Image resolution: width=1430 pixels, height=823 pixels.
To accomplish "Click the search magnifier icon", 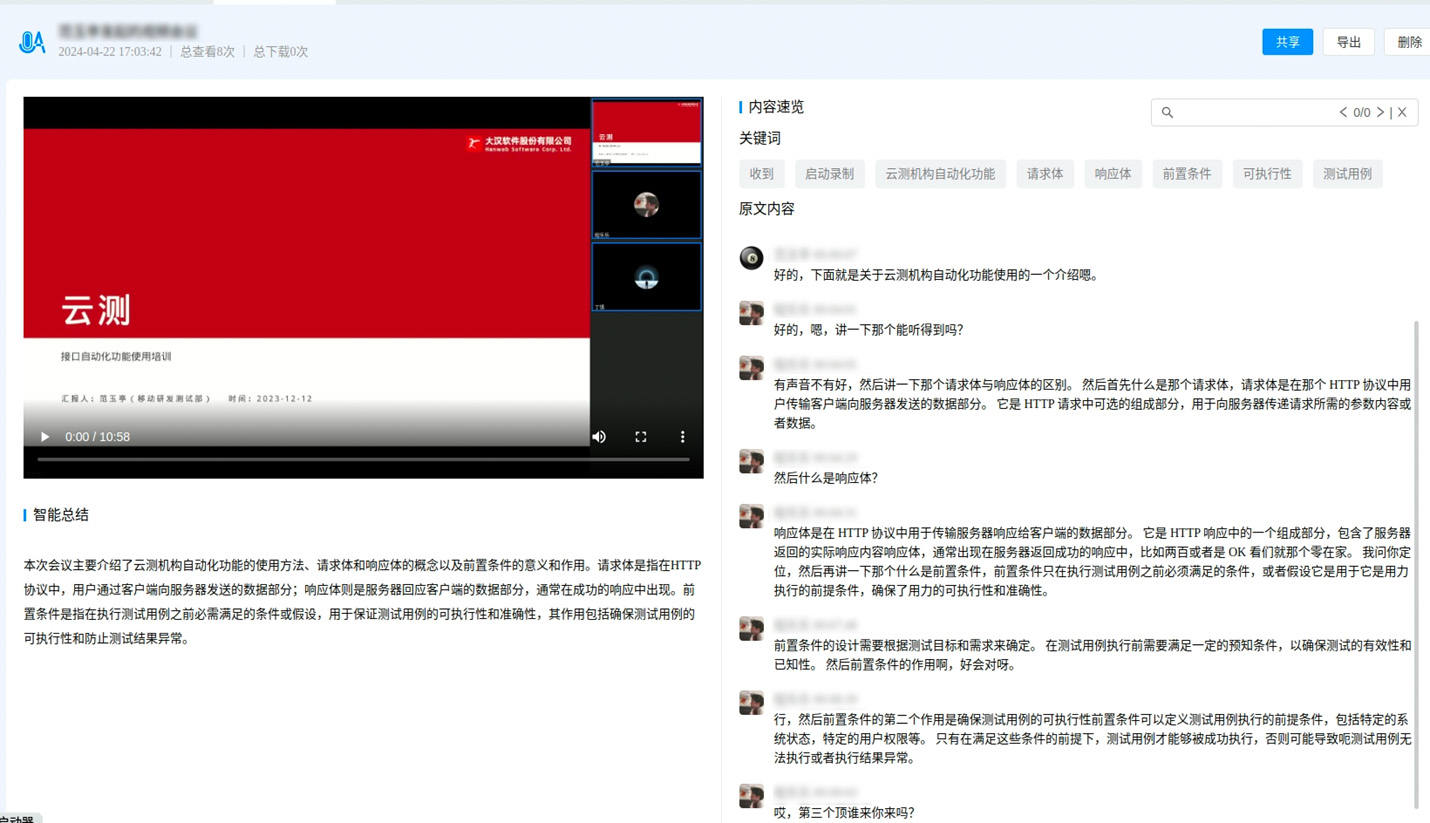I will tap(1167, 113).
